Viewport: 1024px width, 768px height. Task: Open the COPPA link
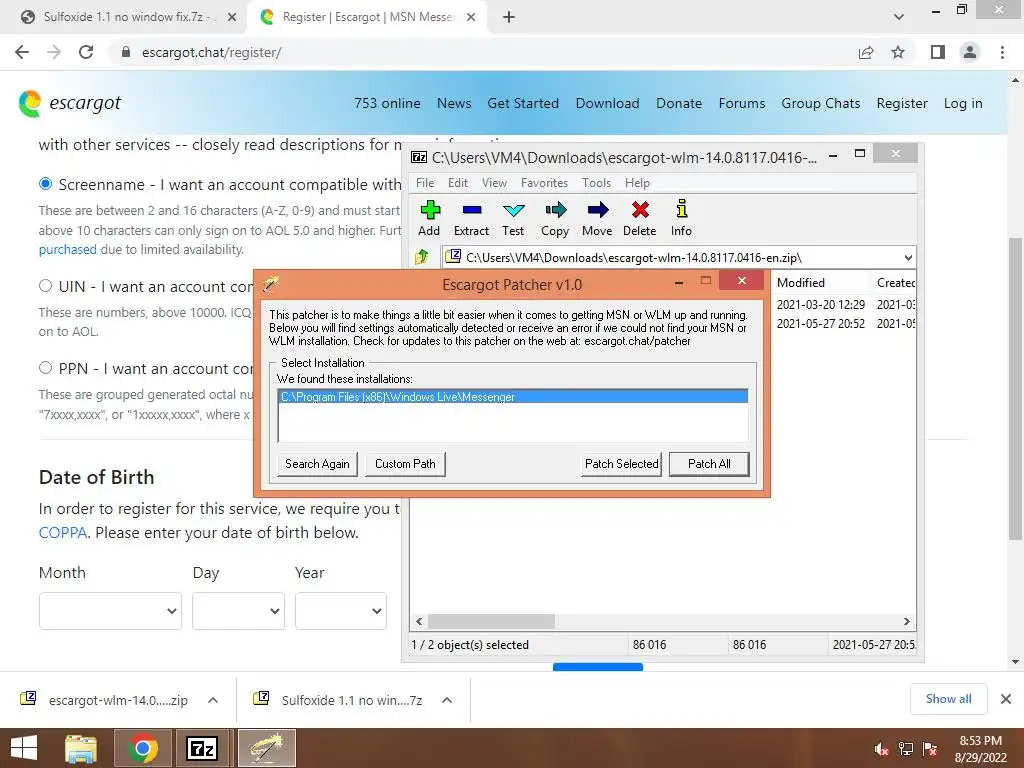click(63, 532)
